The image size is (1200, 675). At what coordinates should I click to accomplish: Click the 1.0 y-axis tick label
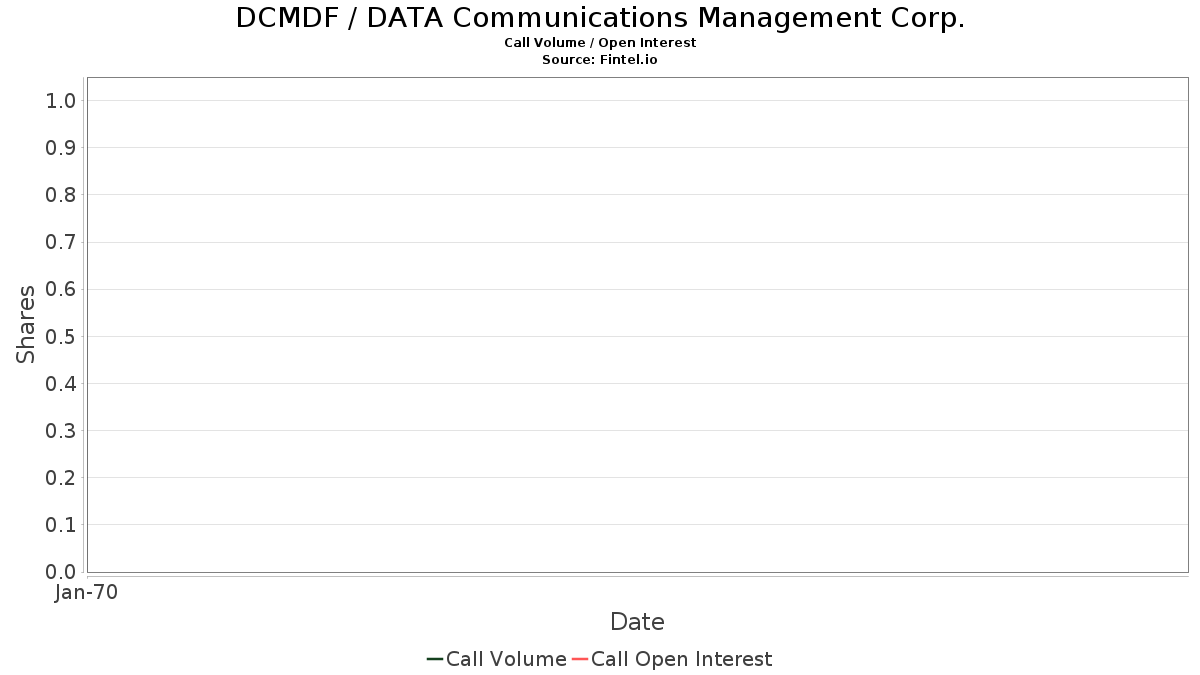tap(61, 101)
